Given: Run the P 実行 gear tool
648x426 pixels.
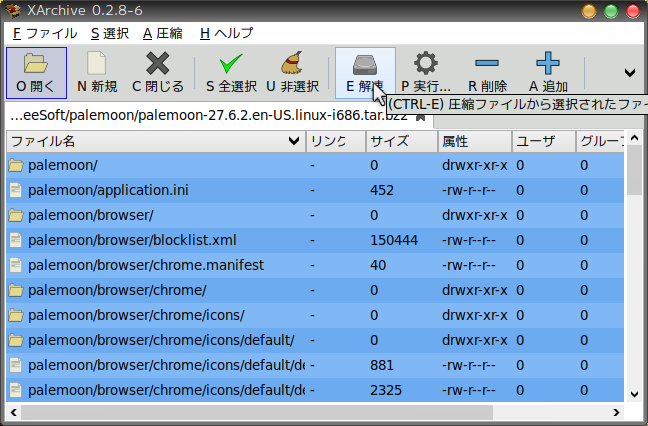Looking at the screenshot, I should 426,73.
